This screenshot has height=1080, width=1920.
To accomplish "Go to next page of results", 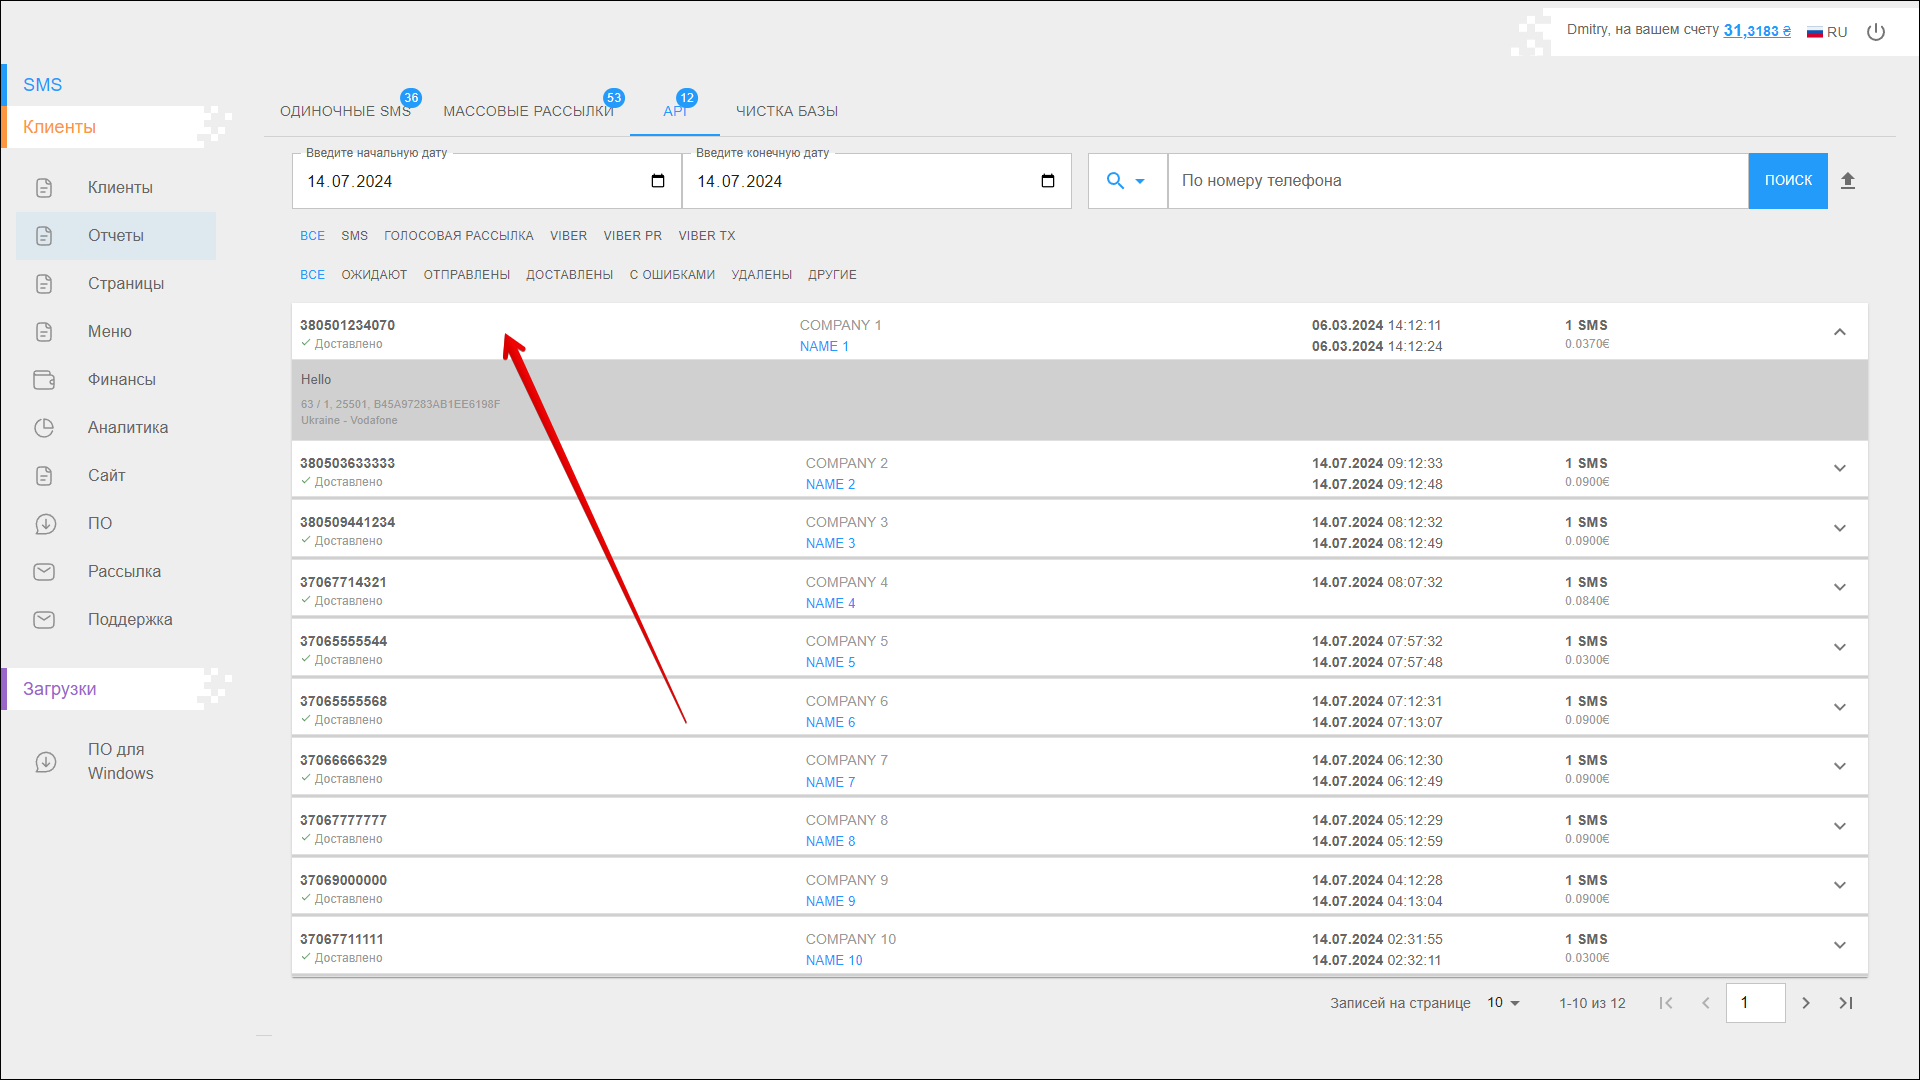I will coord(1806,1003).
